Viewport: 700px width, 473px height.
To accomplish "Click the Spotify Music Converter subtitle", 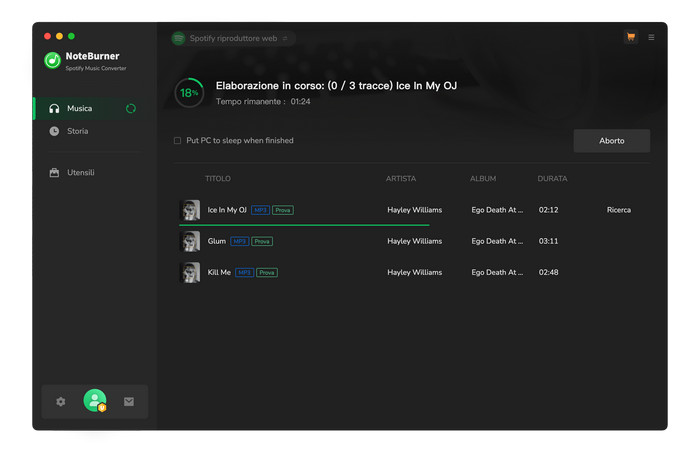I will 96,68.
